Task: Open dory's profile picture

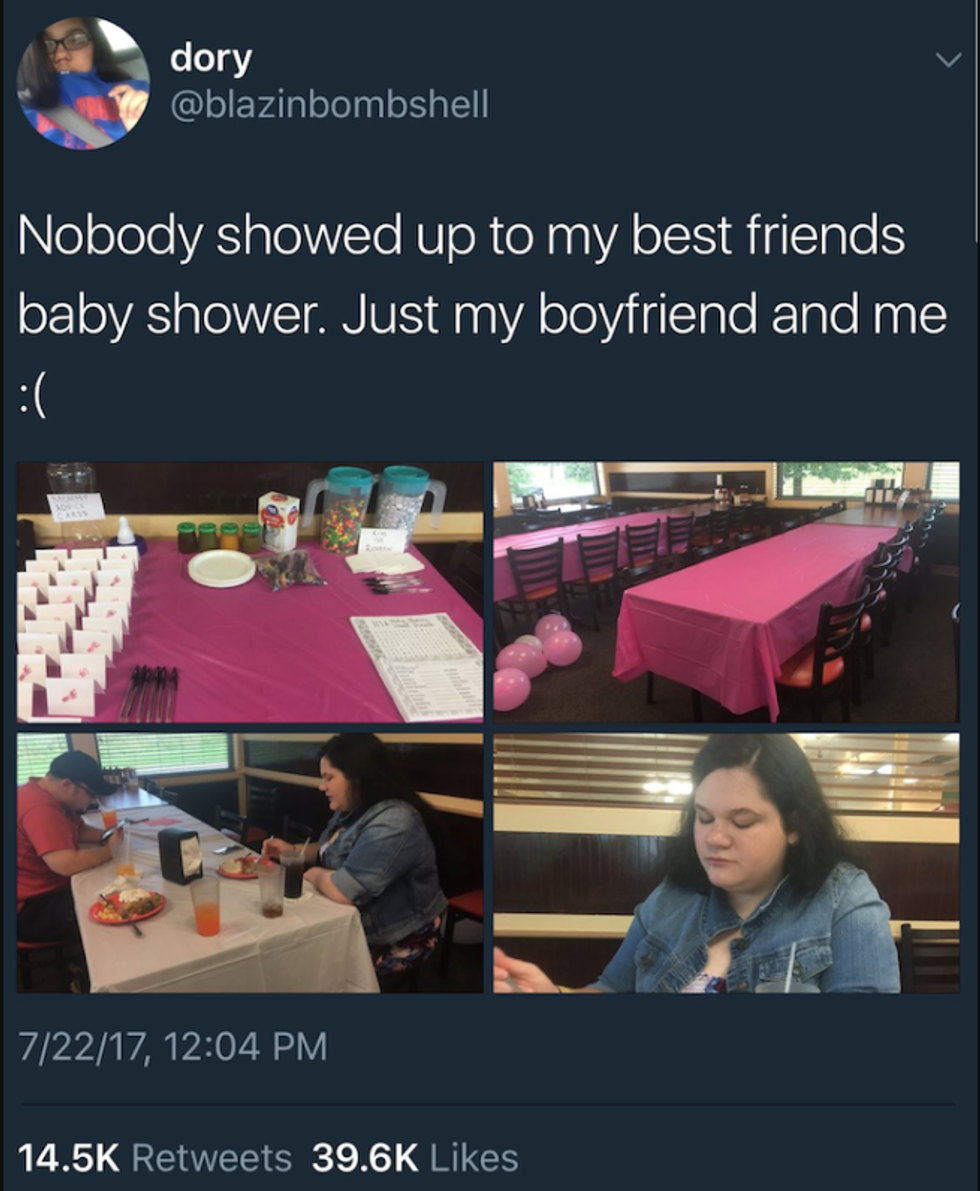Action: 83,83
